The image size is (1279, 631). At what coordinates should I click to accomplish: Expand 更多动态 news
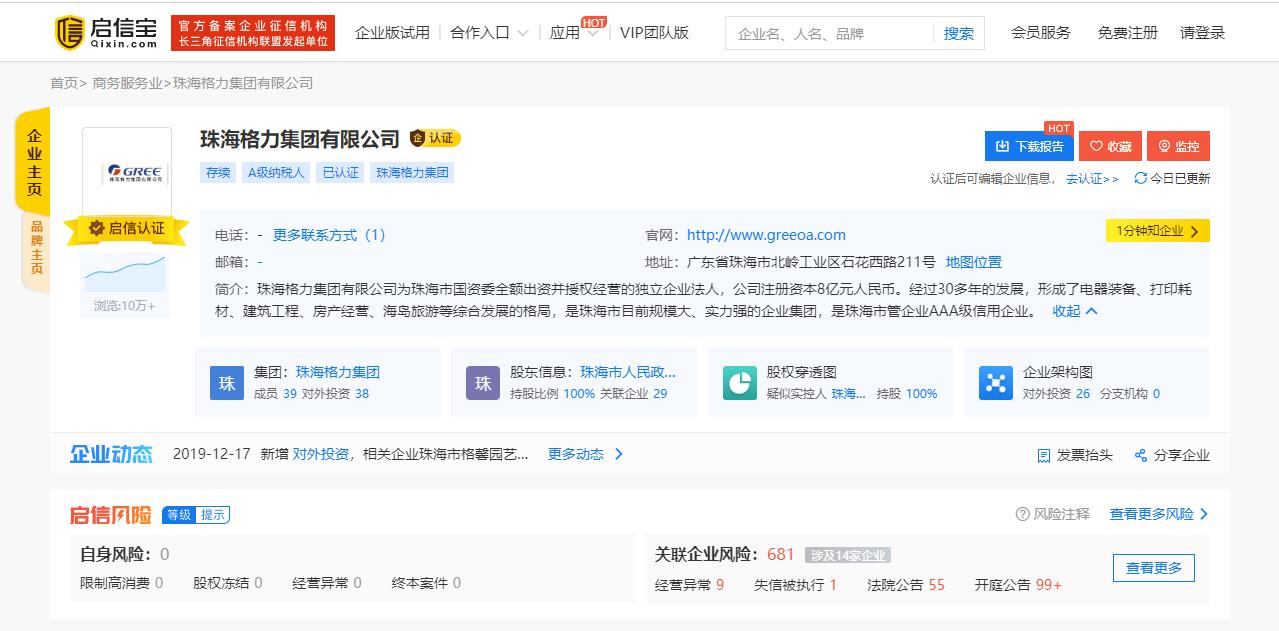pyautogui.click(x=585, y=454)
